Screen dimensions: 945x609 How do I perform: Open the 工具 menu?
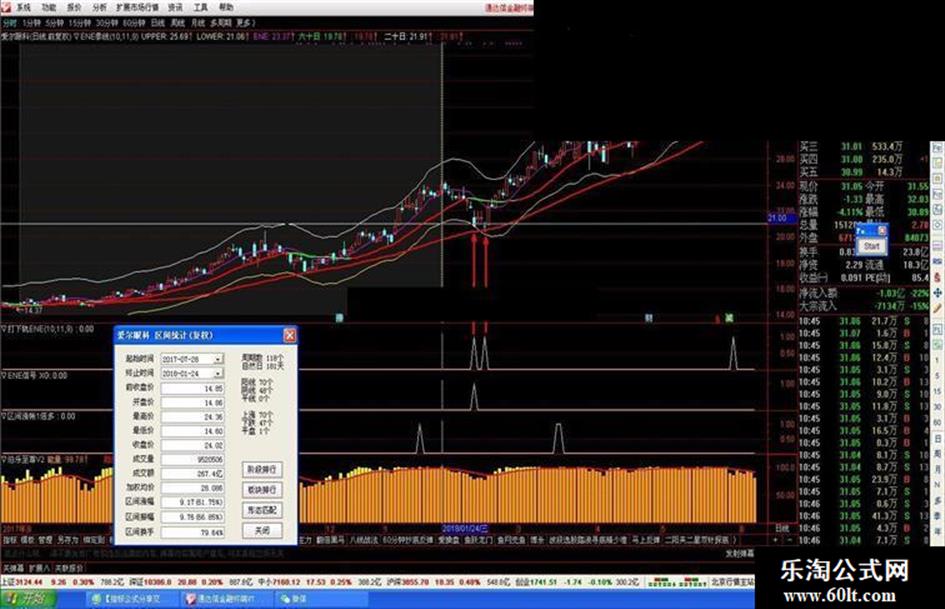[201, 7]
